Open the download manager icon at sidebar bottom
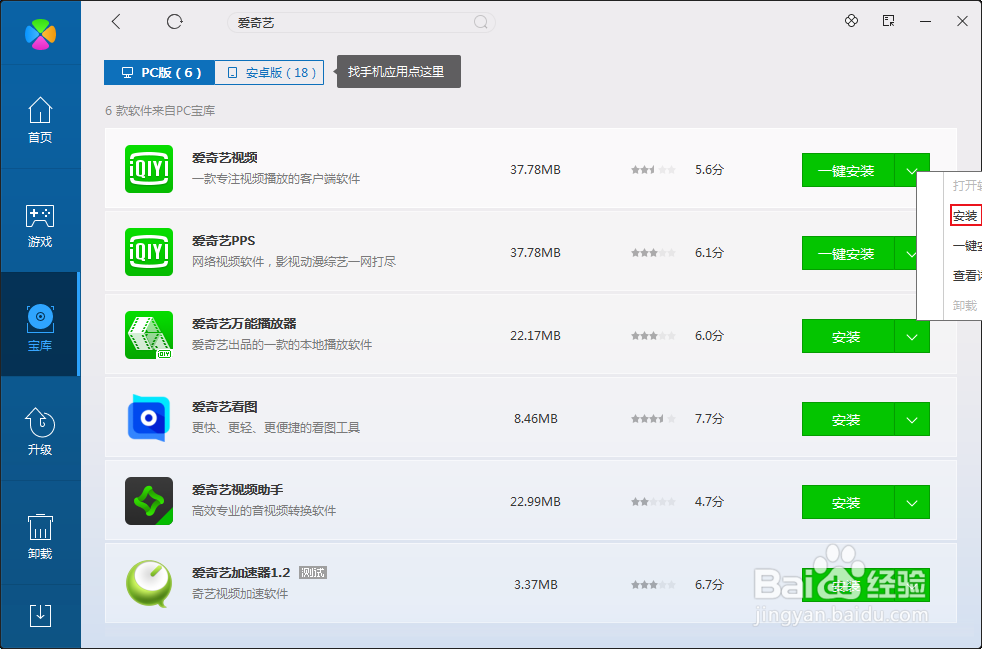 (40, 616)
